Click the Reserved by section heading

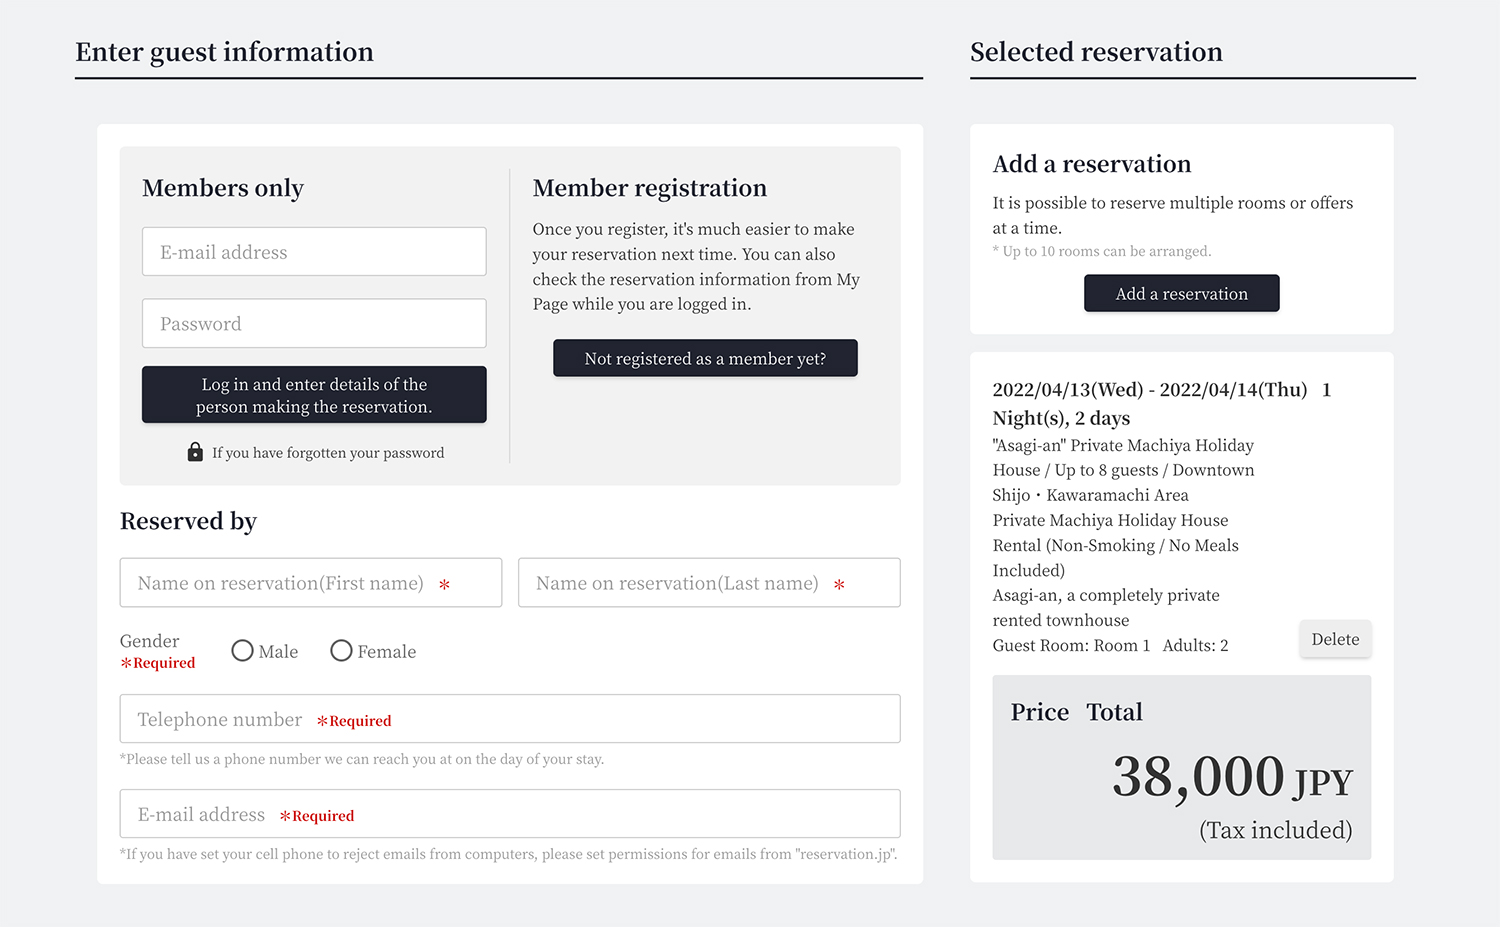point(188,521)
